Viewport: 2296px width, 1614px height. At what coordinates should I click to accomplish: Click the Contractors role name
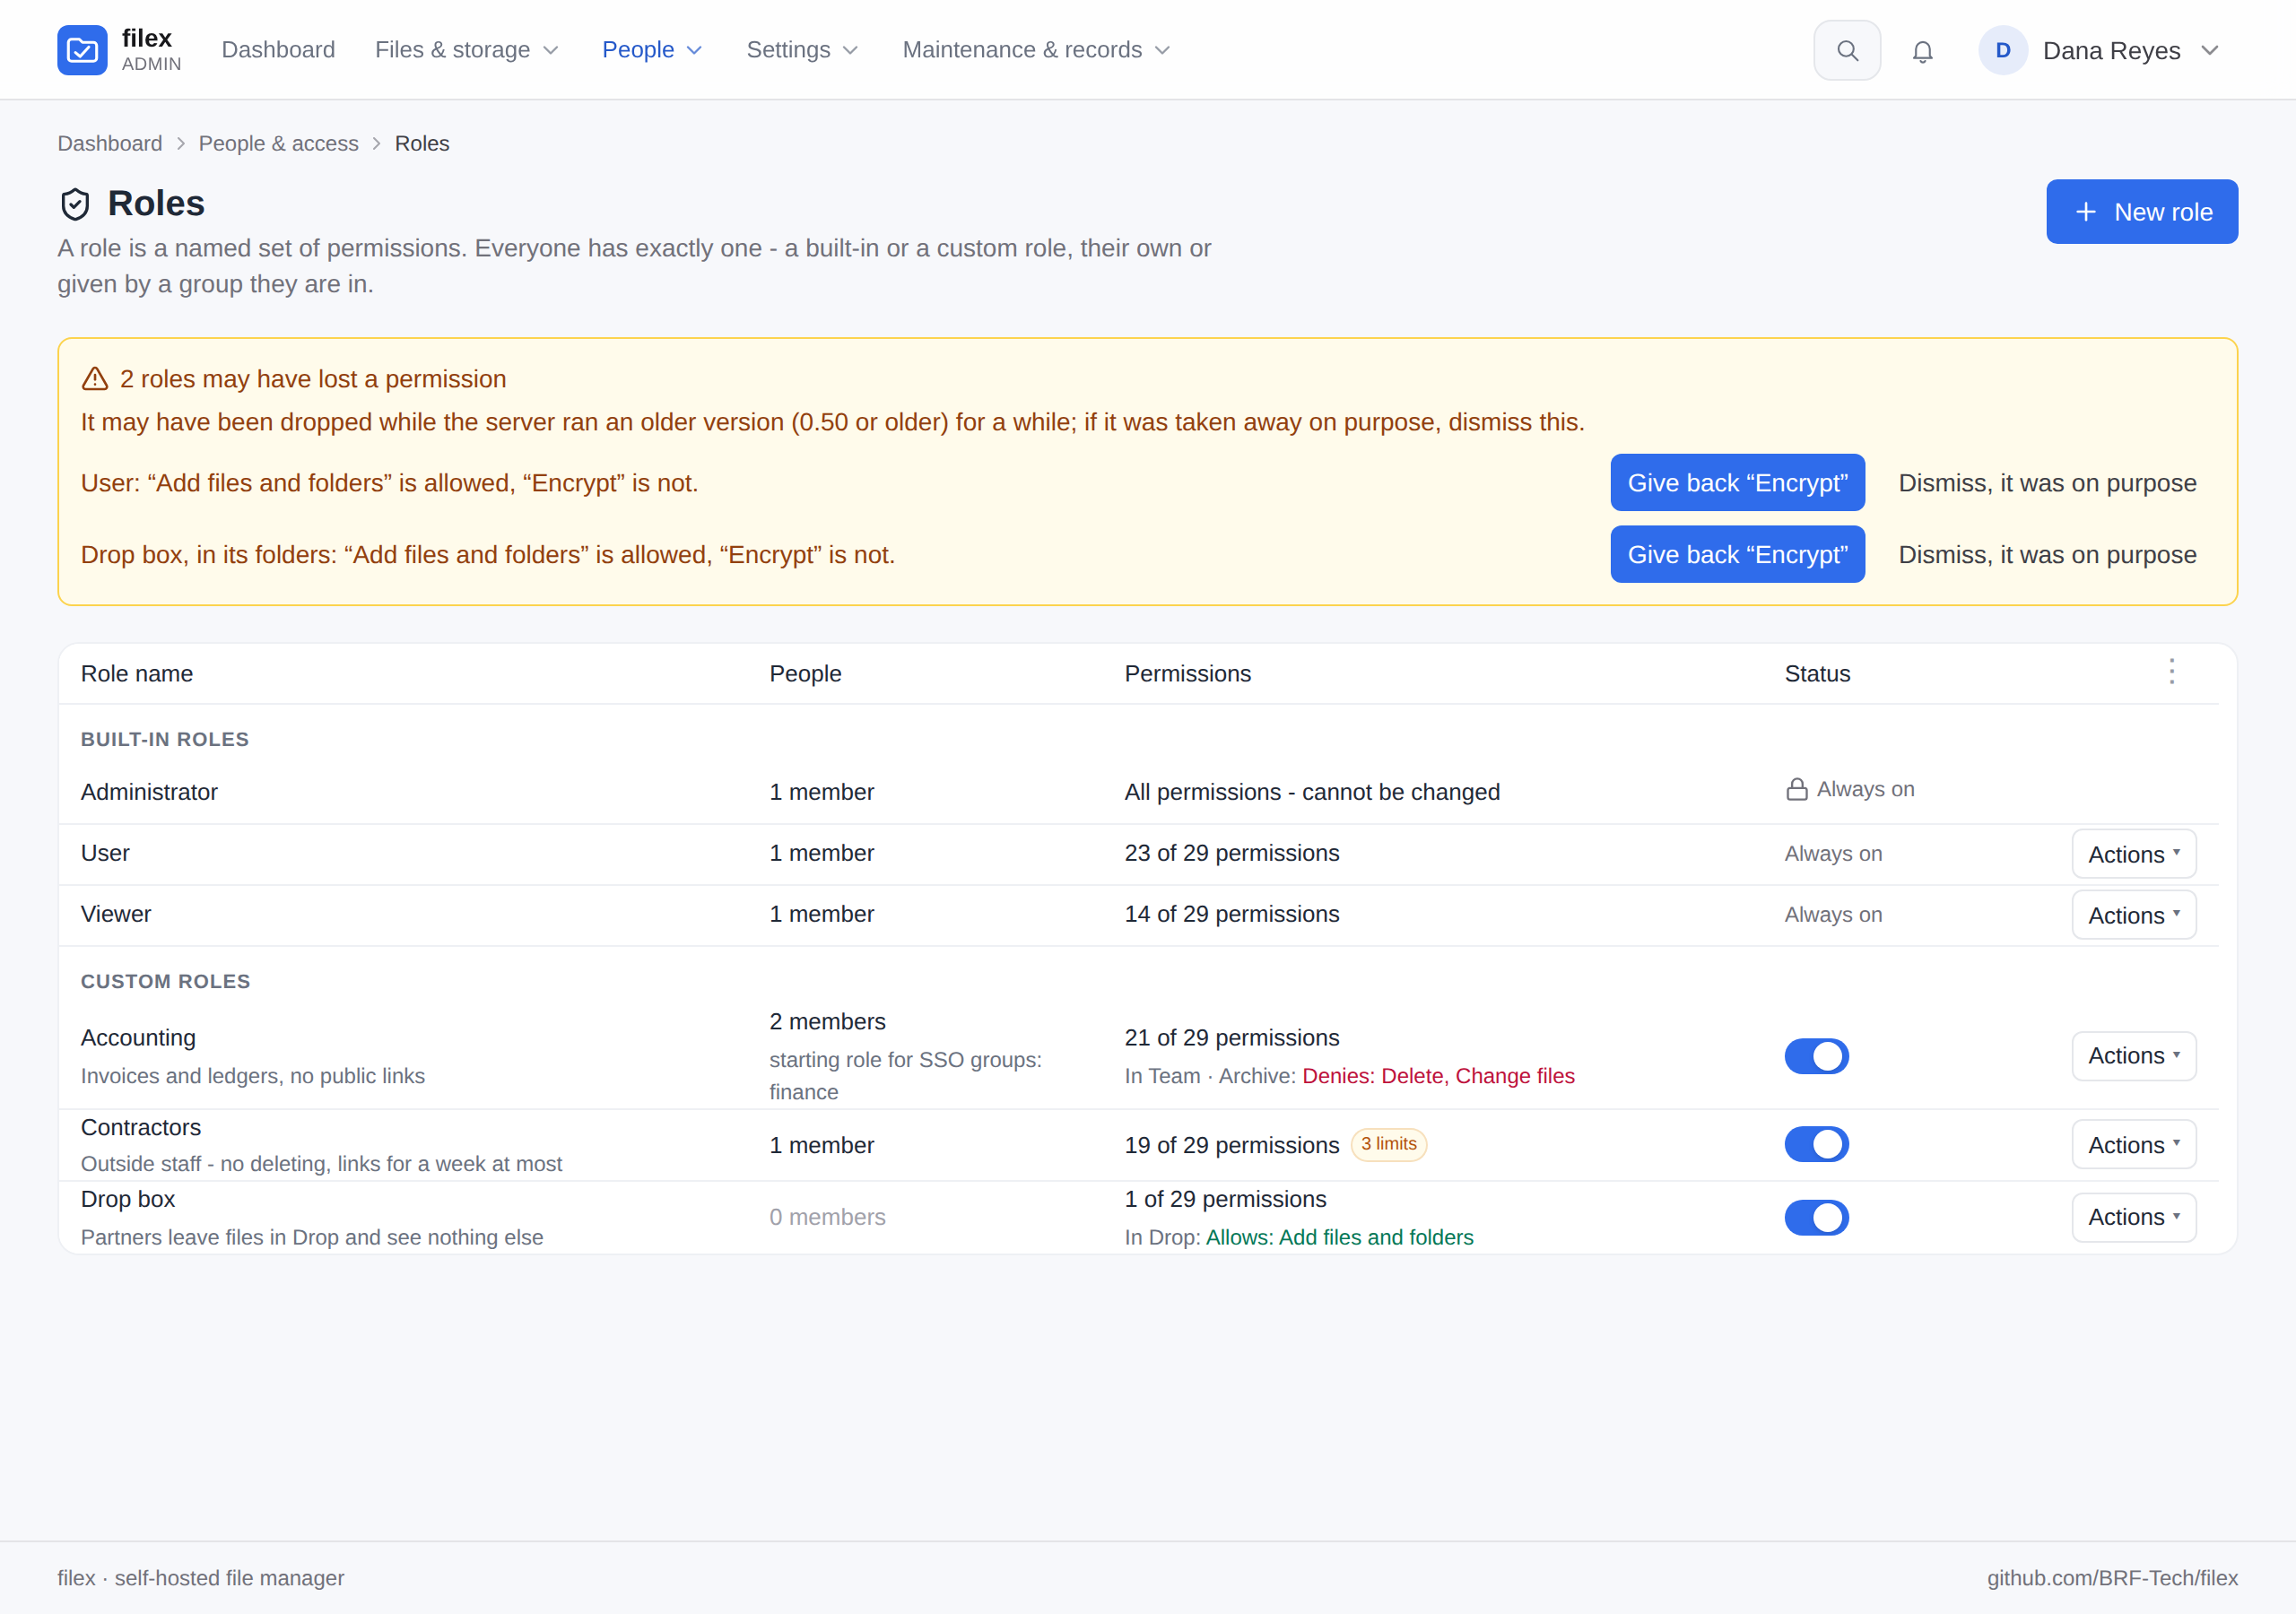141,1127
